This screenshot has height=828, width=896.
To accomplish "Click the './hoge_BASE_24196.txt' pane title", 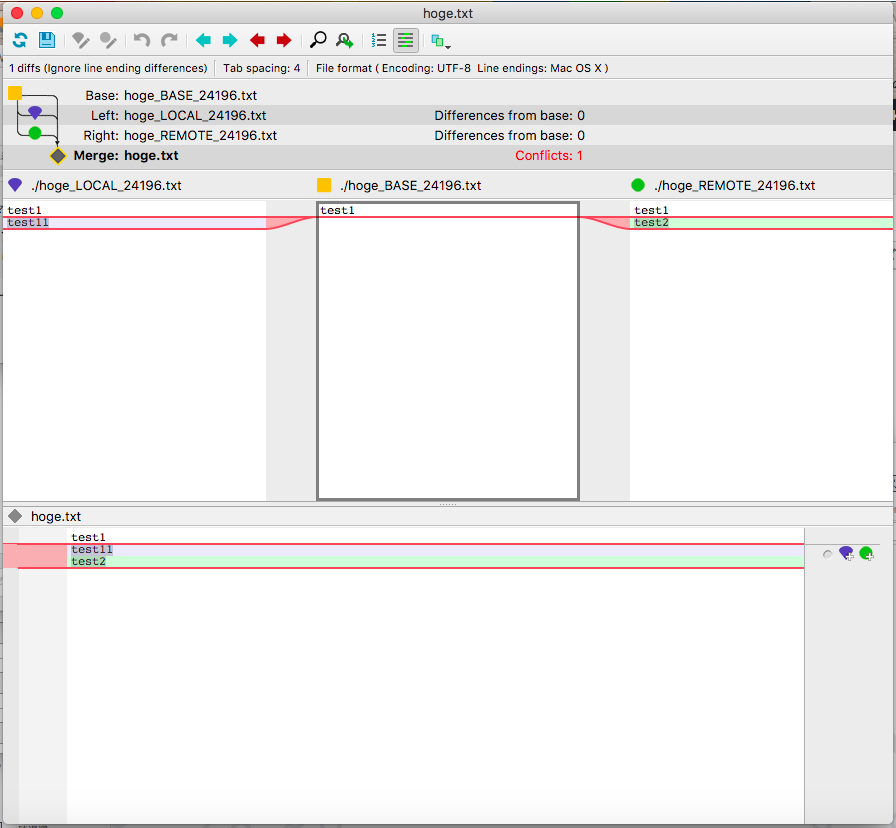I will tap(410, 186).
